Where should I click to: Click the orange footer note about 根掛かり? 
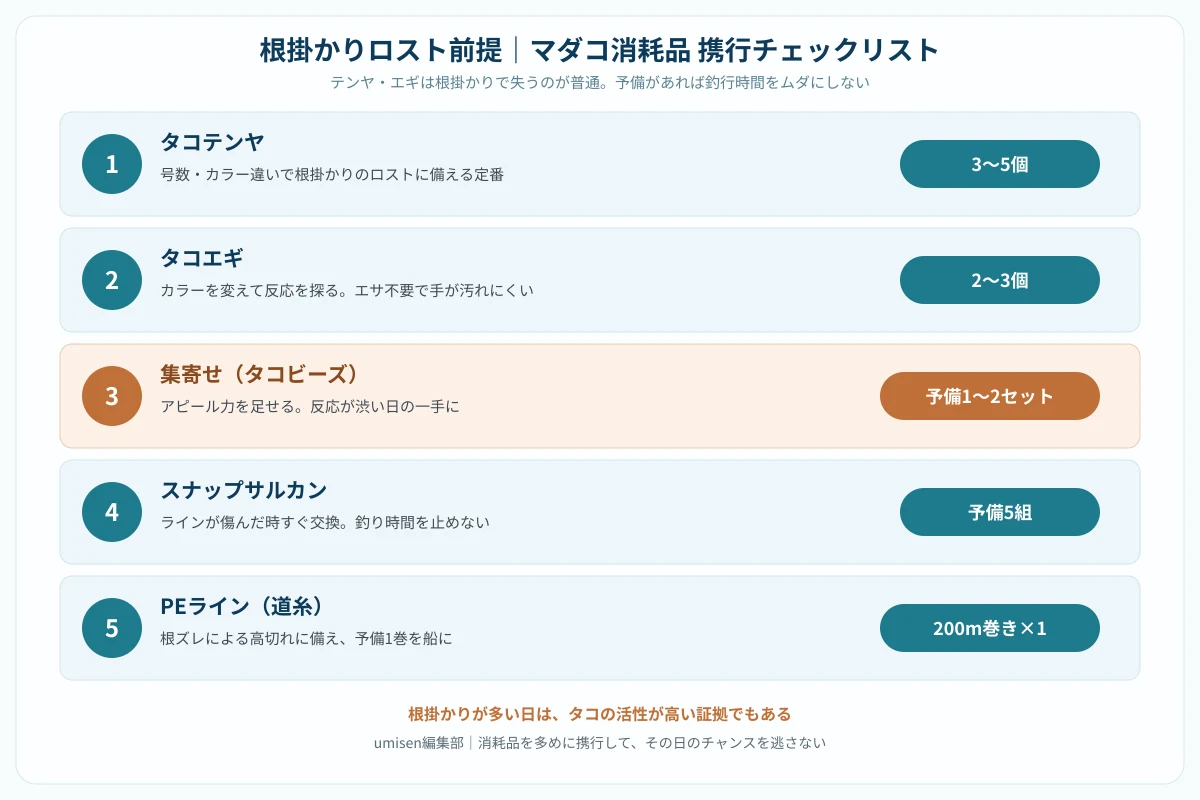point(600,714)
